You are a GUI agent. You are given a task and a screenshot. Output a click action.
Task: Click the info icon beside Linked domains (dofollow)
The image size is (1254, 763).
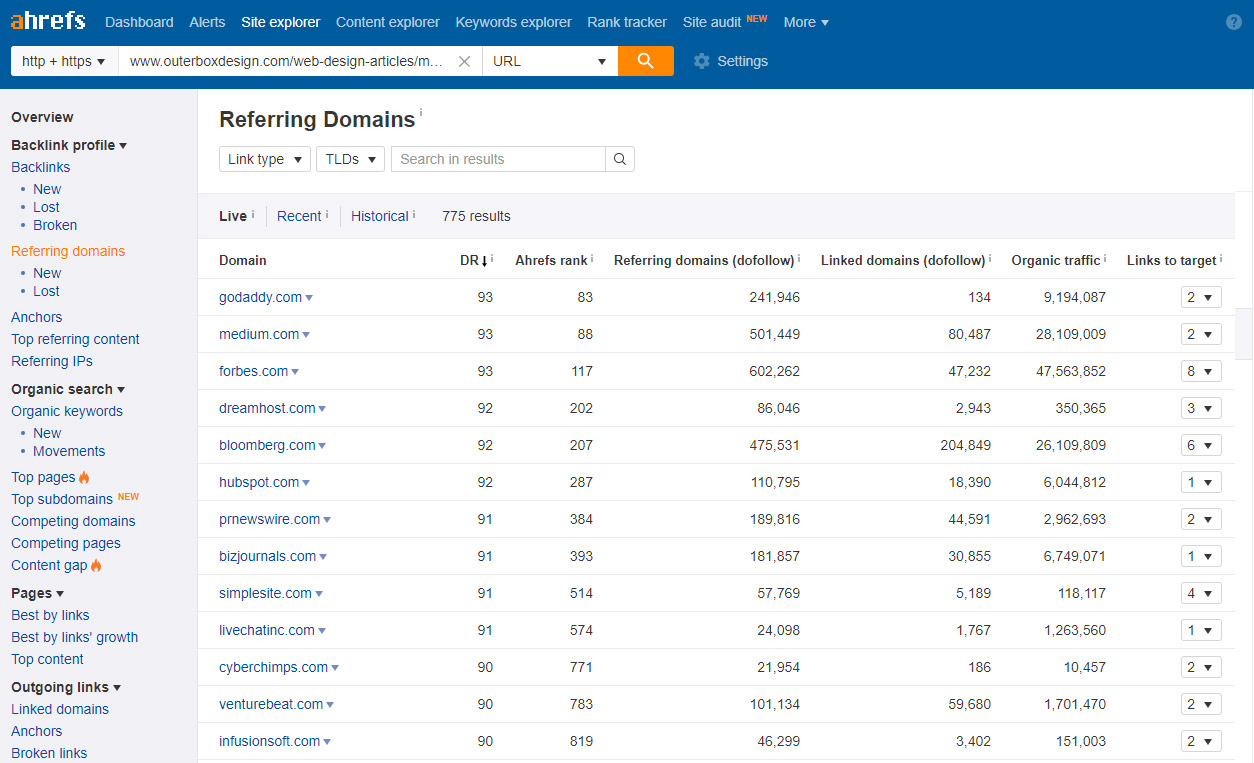(x=990, y=258)
